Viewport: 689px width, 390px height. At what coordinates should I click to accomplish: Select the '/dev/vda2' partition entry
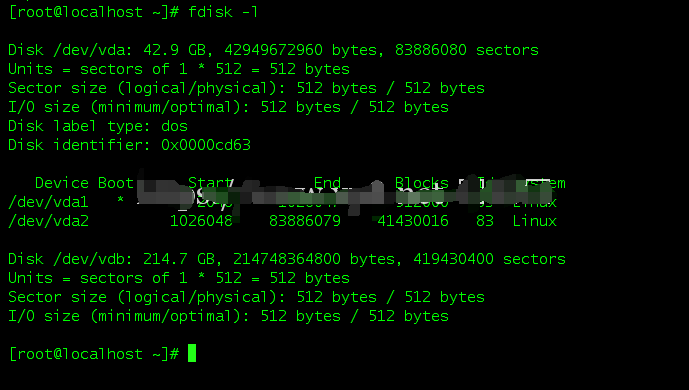pos(48,221)
